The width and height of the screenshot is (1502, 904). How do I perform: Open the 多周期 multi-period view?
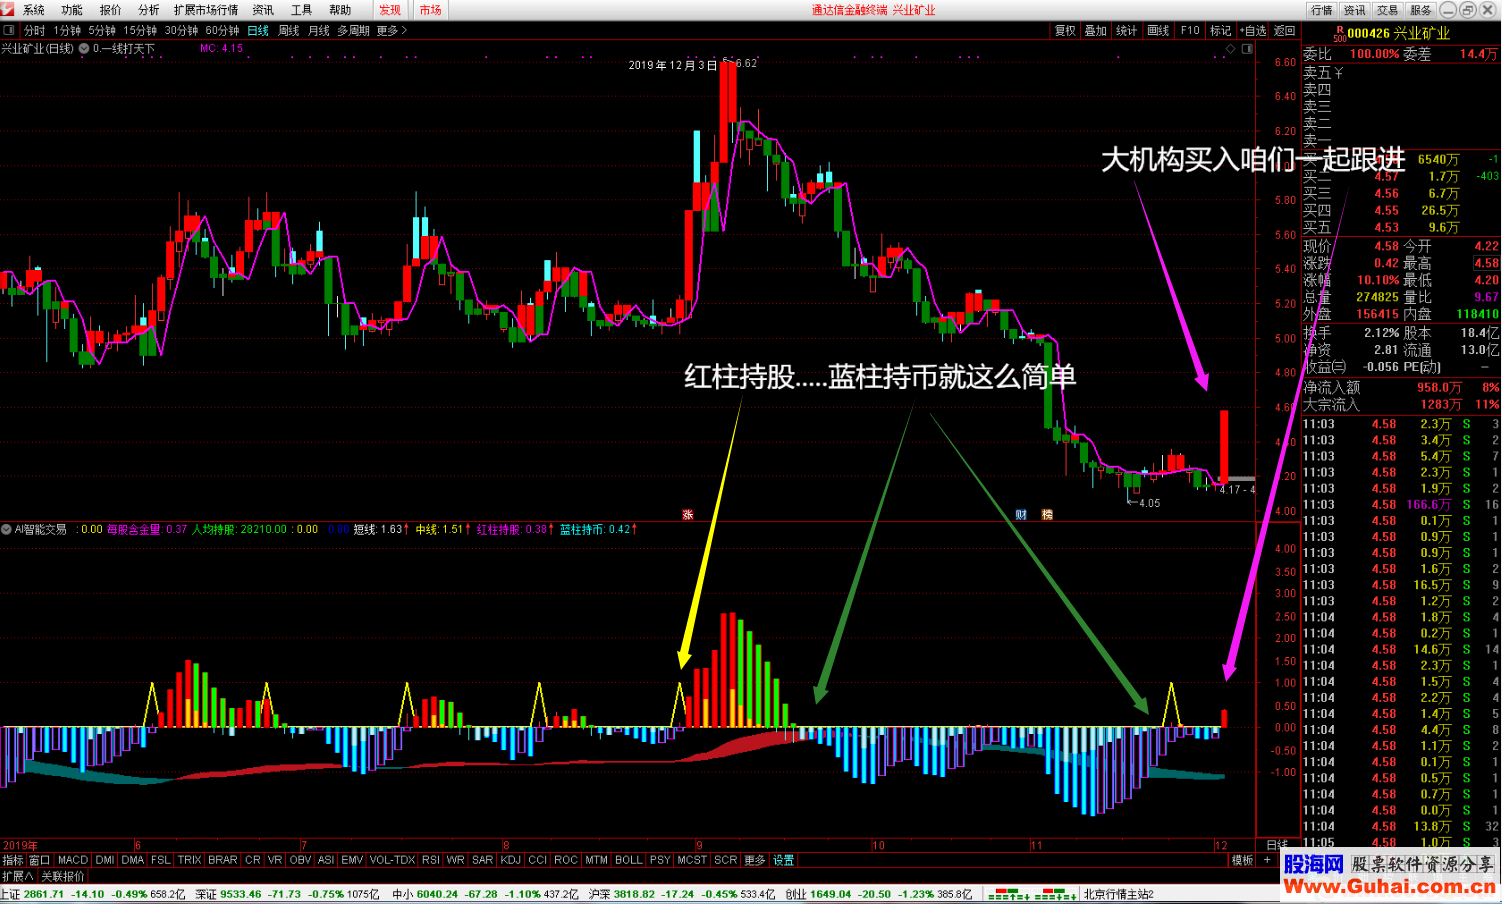(x=353, y=31)
